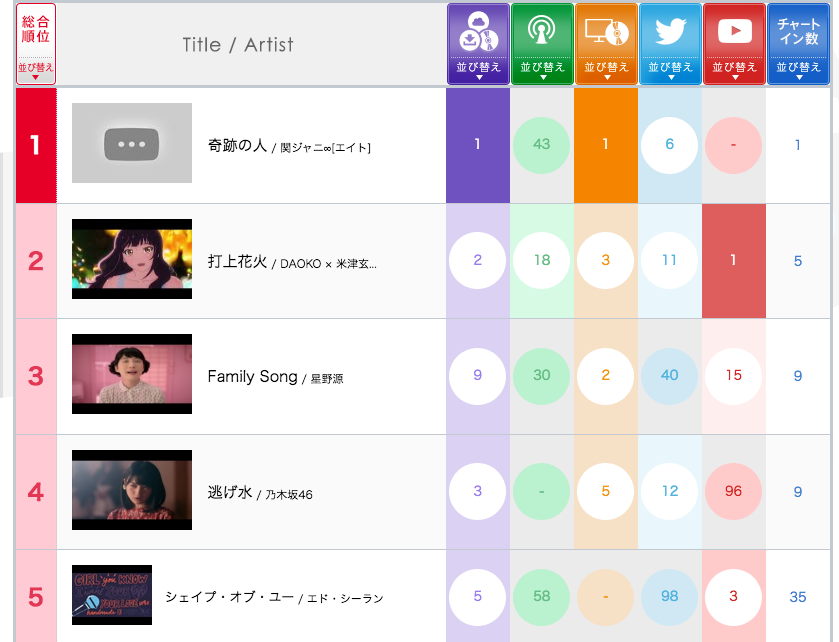This screenshot has height=642, width=839.
Task: Select the 逃げ水 video thumbnail
Action: 132,490
